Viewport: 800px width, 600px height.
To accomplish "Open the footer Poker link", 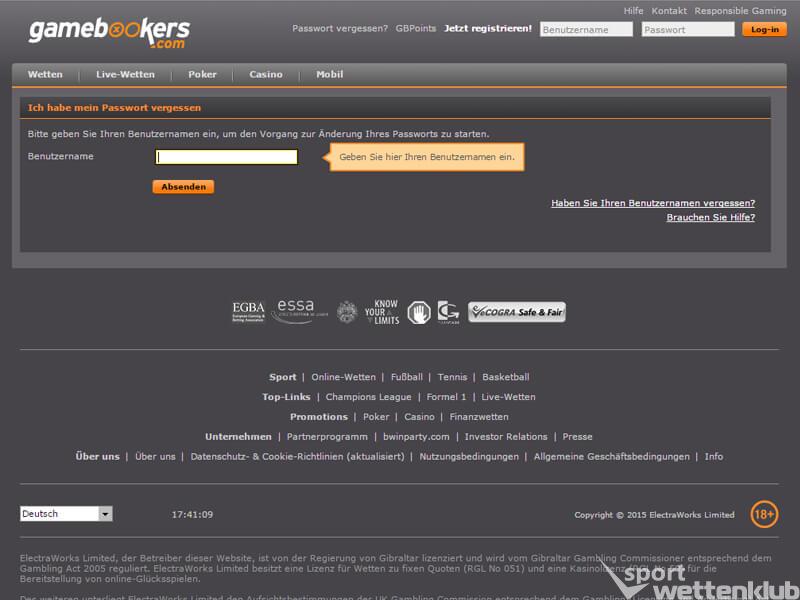I will point(376,417).
